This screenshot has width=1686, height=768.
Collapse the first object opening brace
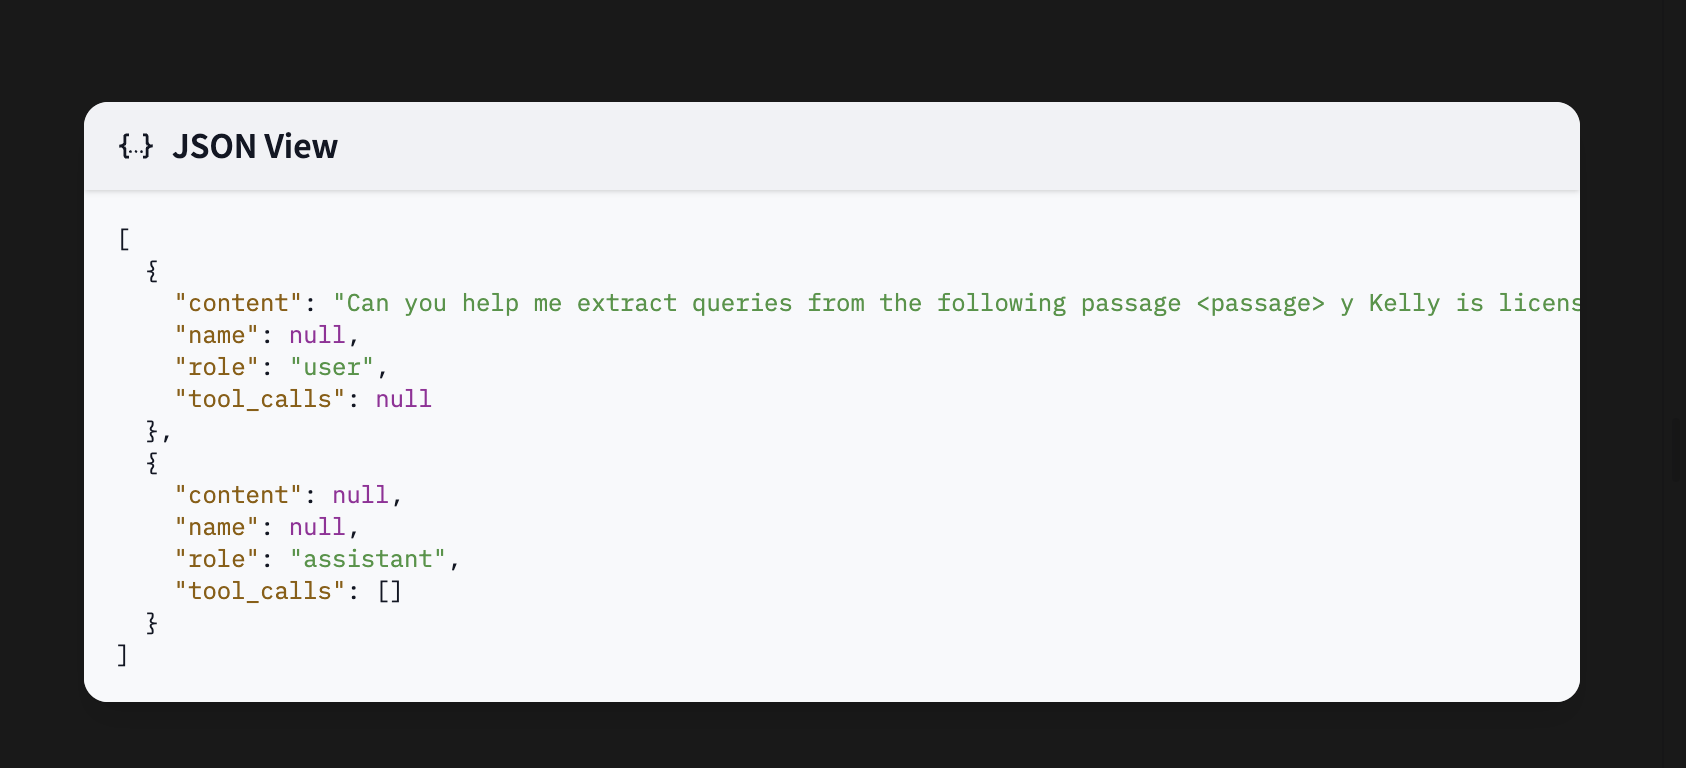pos(152,271)
